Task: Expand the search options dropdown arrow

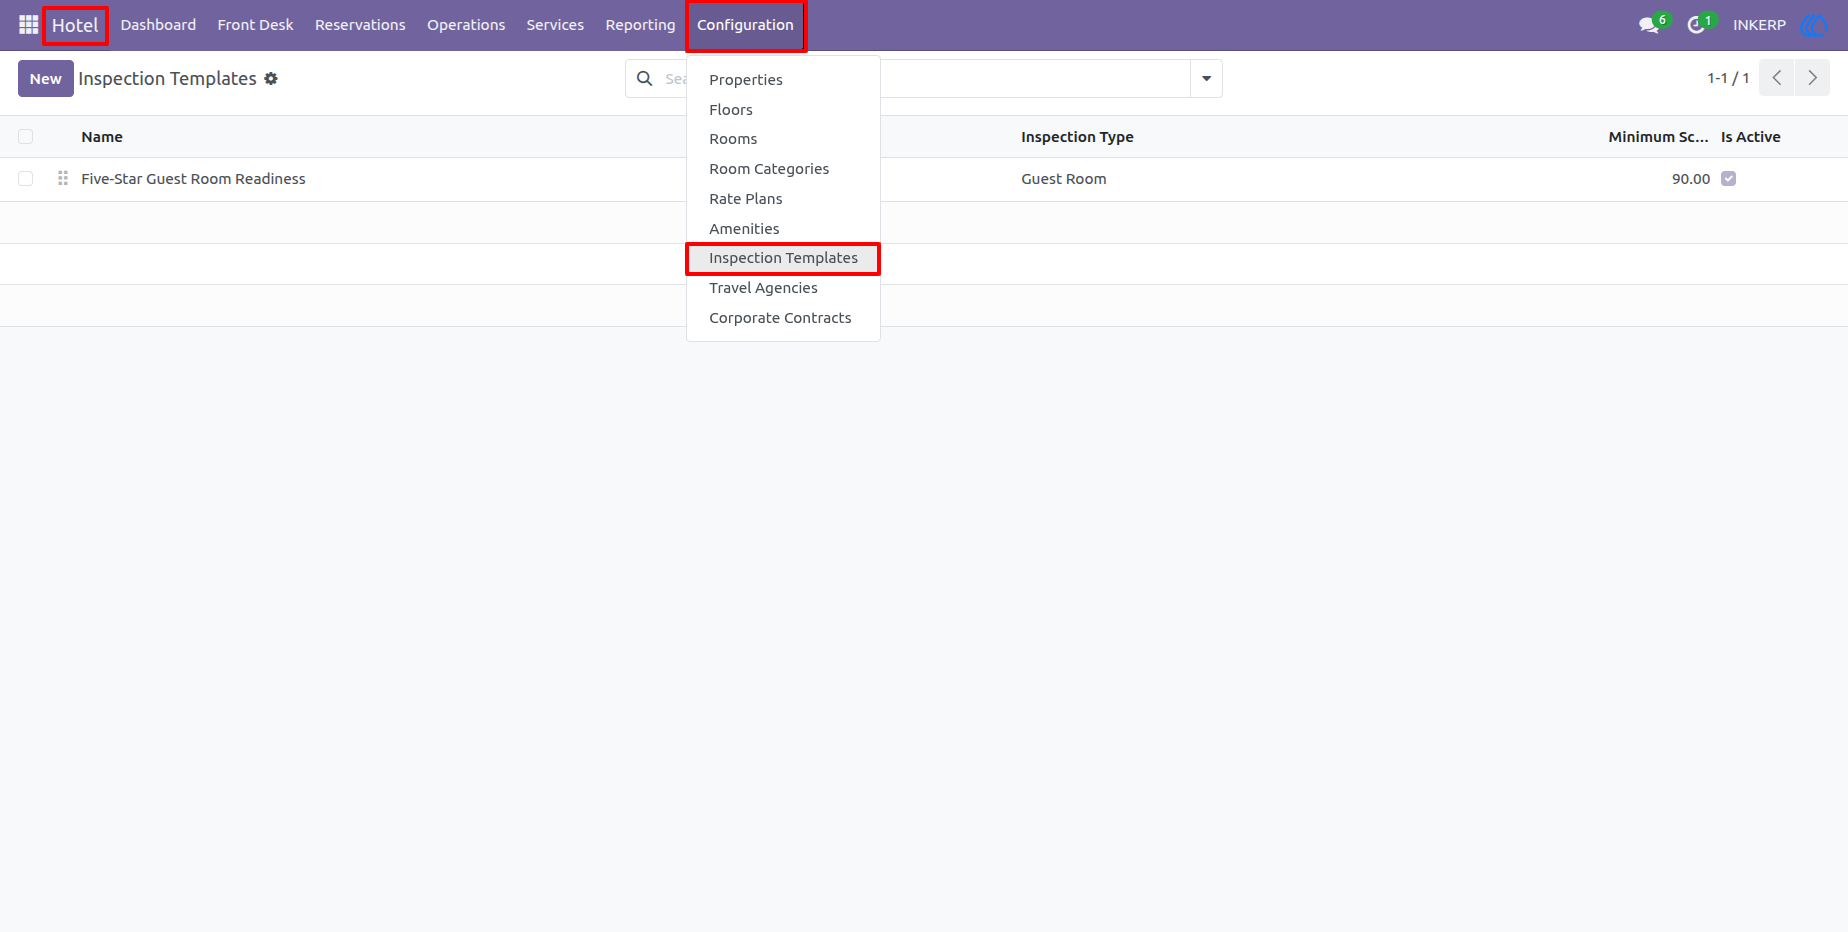Action: (x=1206, y=78)
